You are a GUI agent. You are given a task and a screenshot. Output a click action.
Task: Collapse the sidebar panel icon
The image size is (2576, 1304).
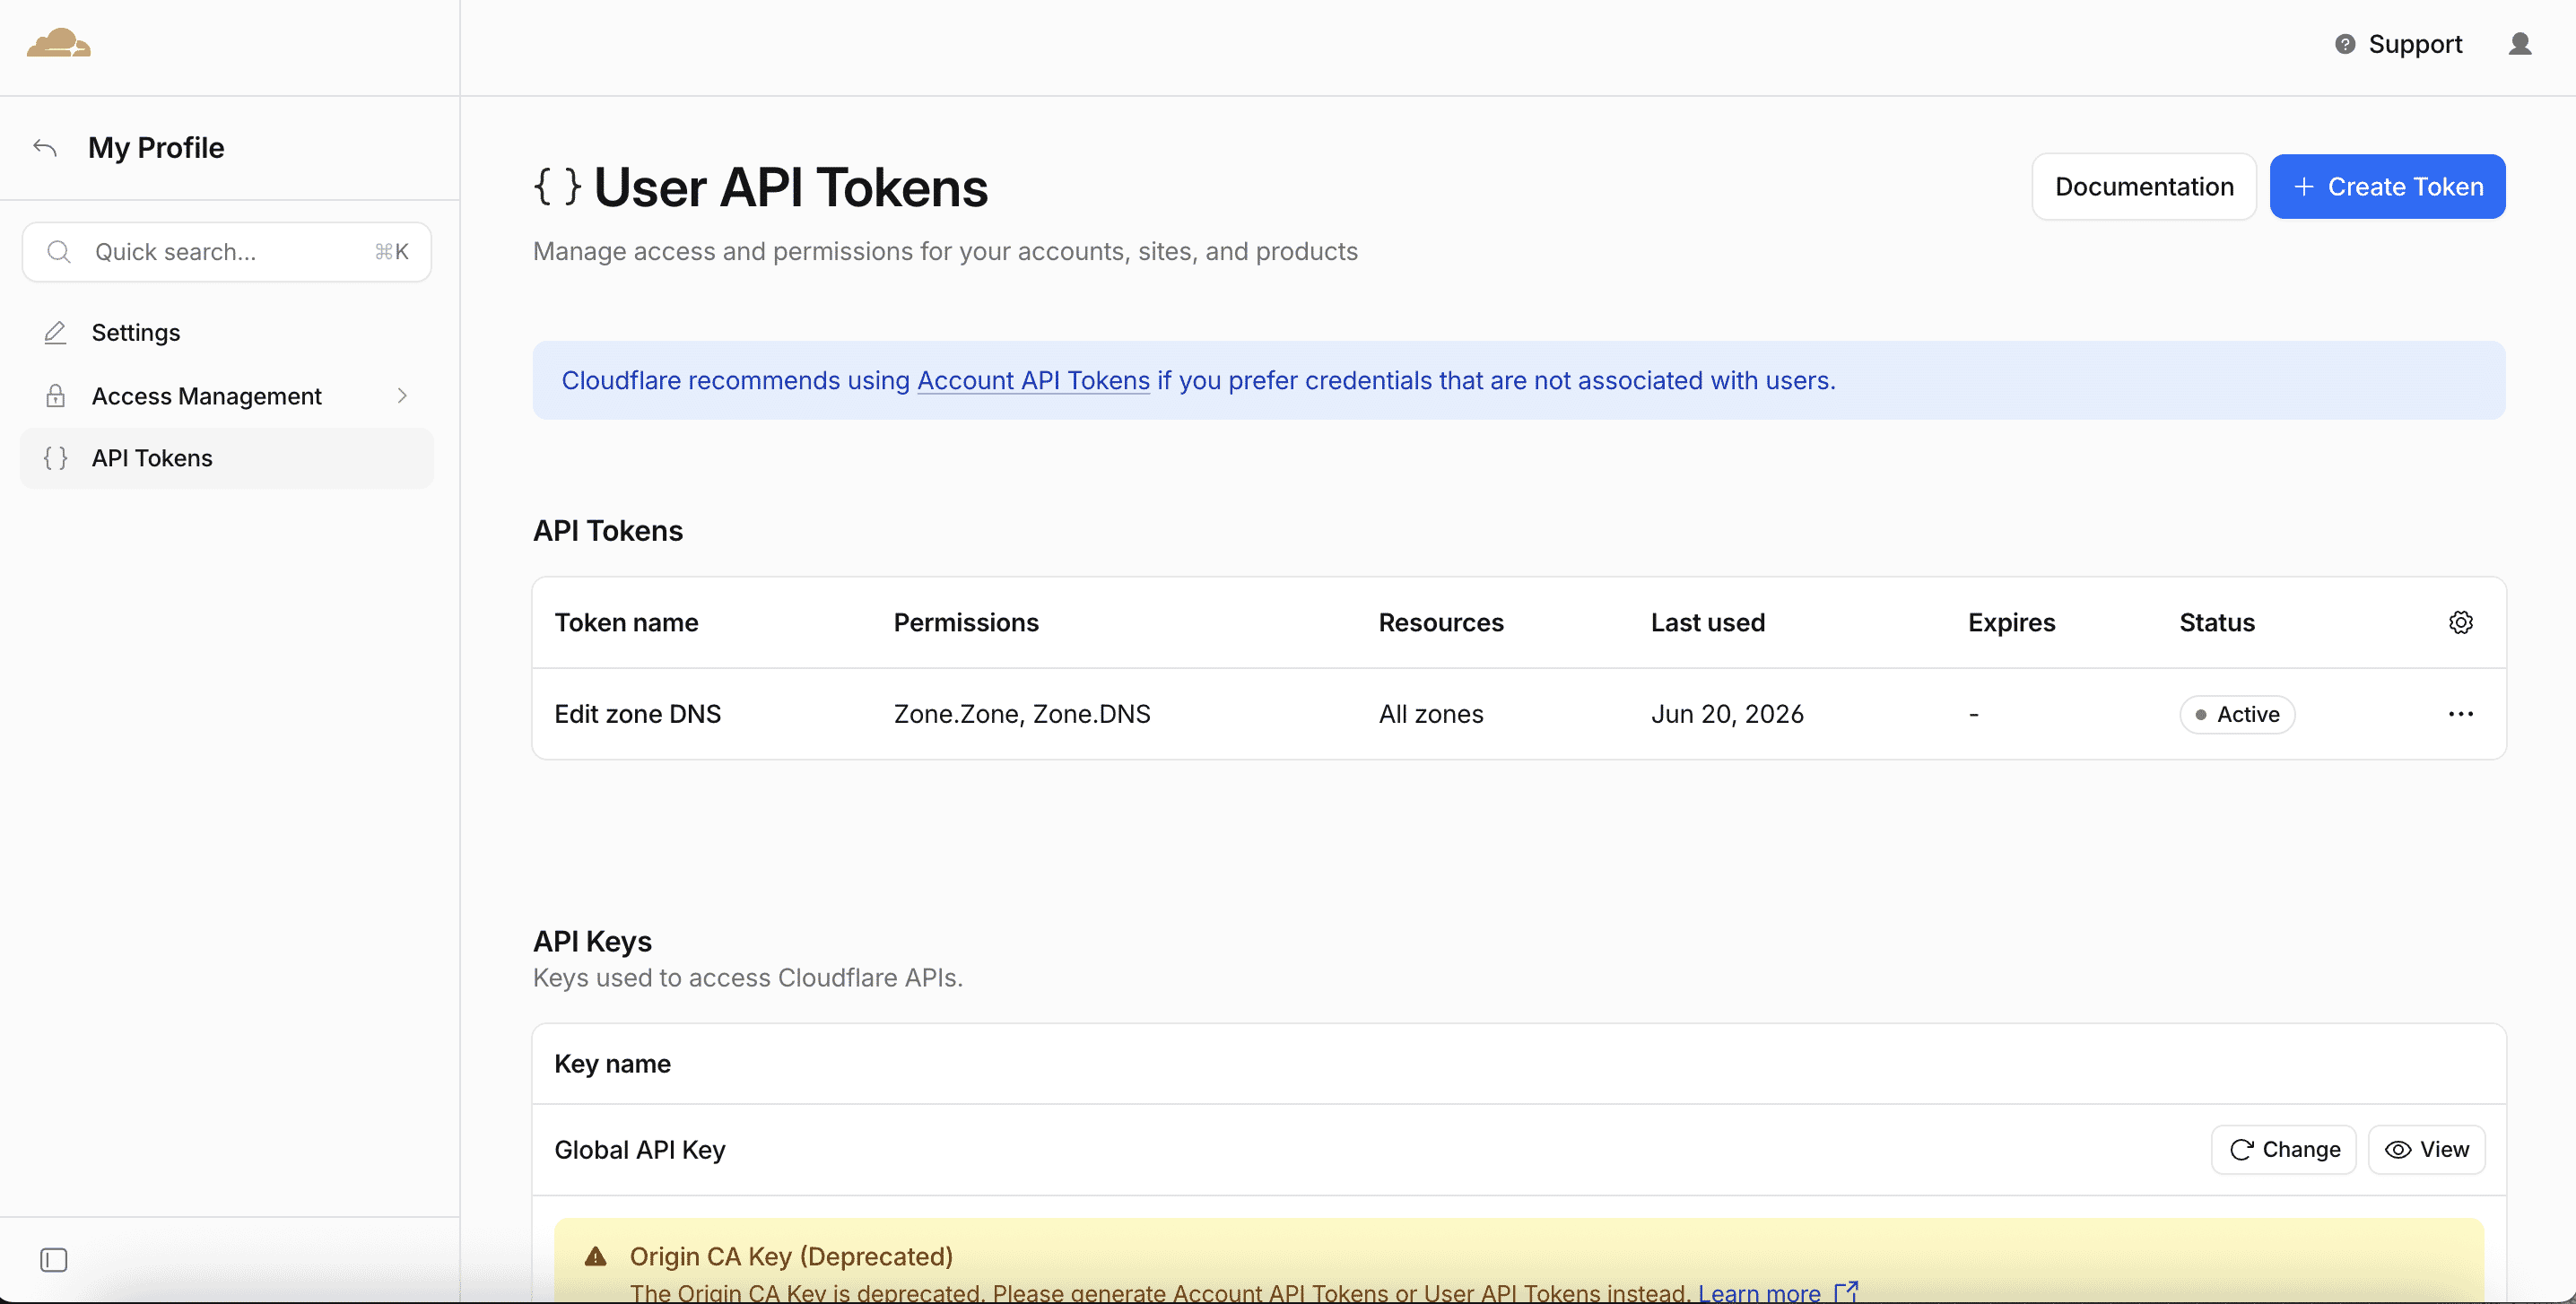[54, 1260]
